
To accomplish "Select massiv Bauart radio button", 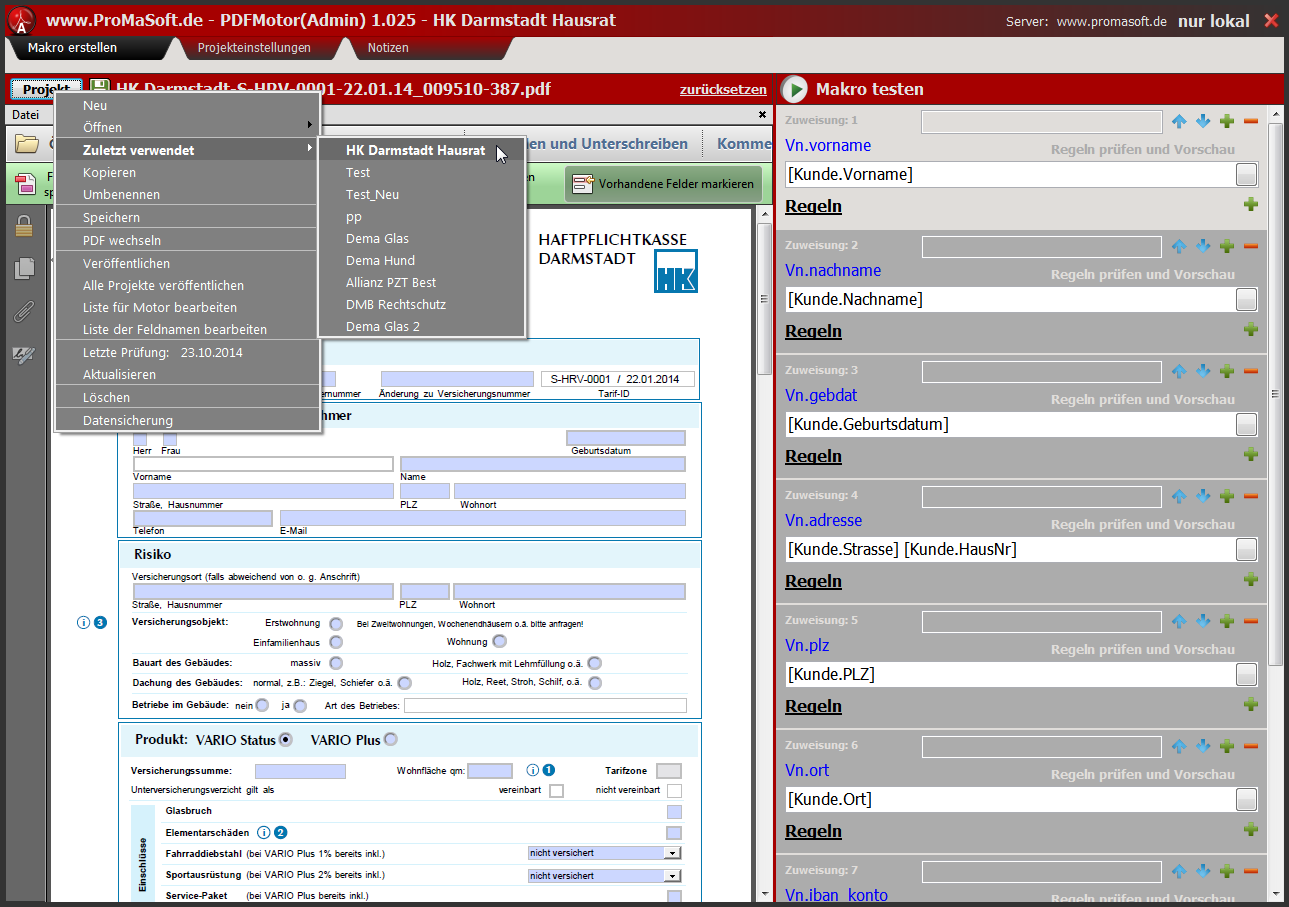I will point(336,663).
